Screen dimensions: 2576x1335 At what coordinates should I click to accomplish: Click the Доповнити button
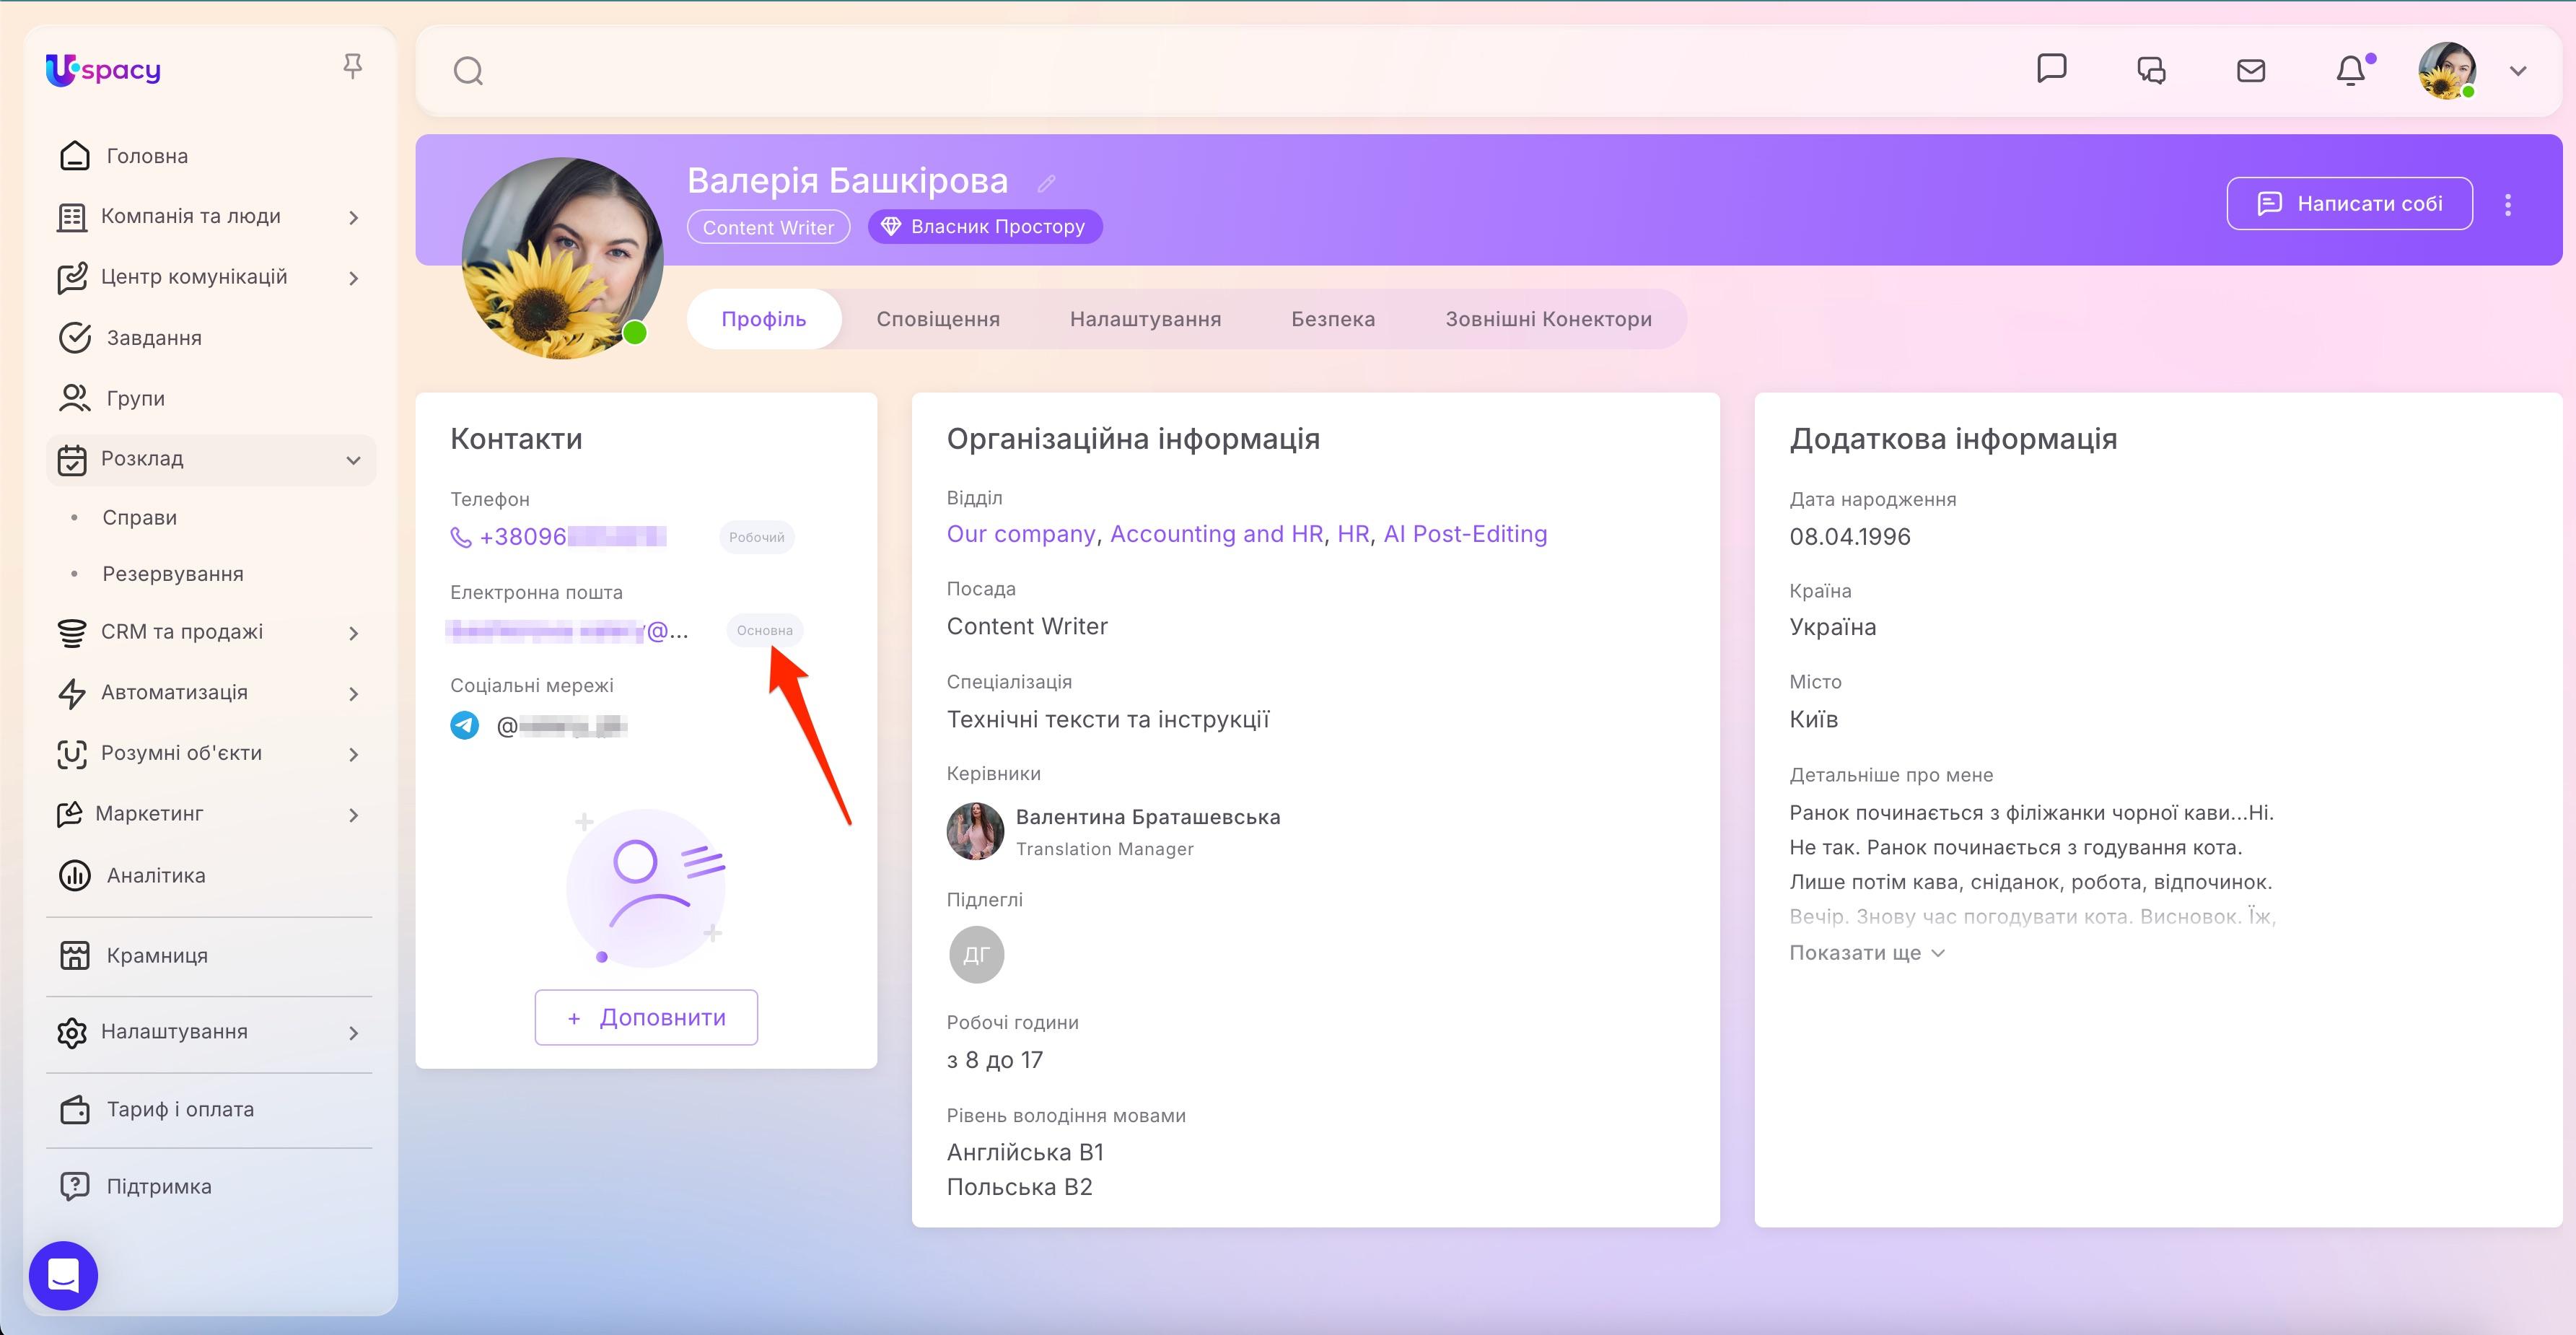point(646,1017)
